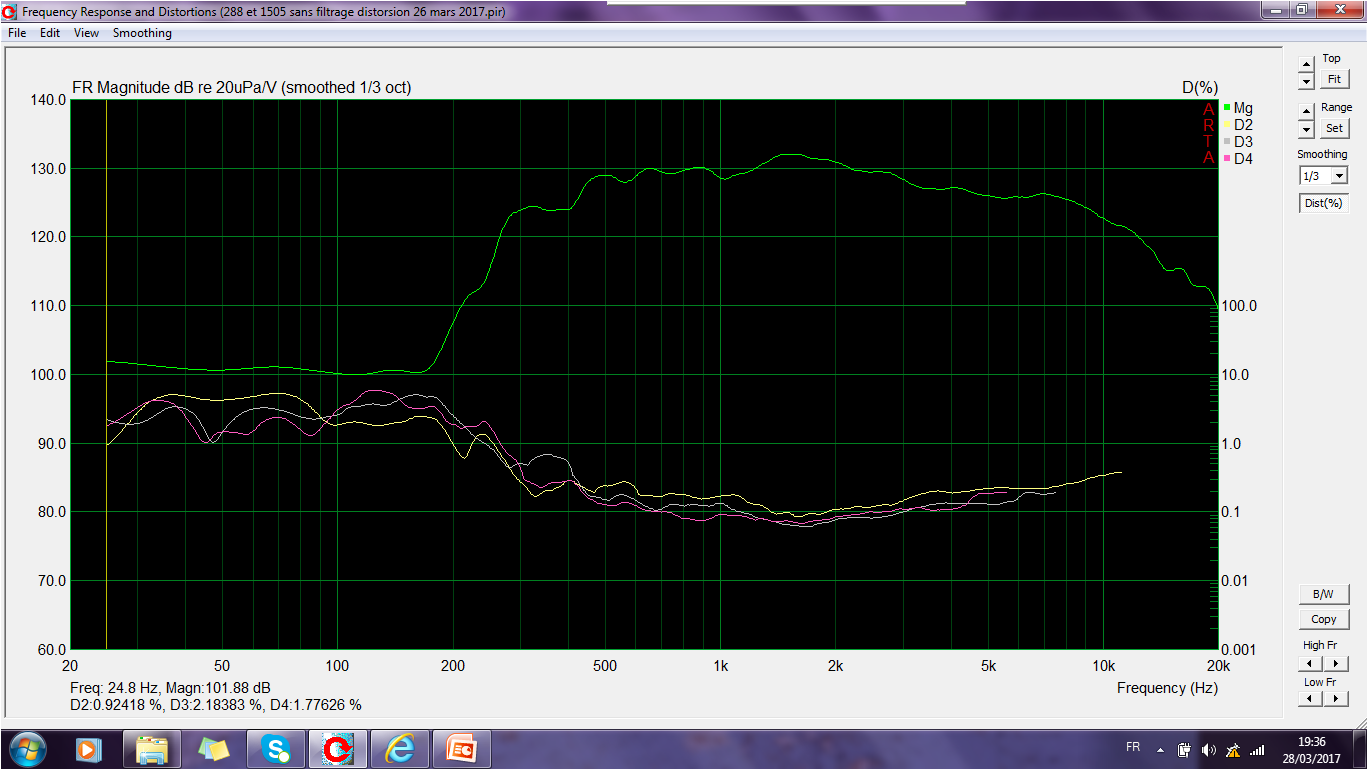Launch Internet Explorer from taskbar

click(x=399, y=748)
